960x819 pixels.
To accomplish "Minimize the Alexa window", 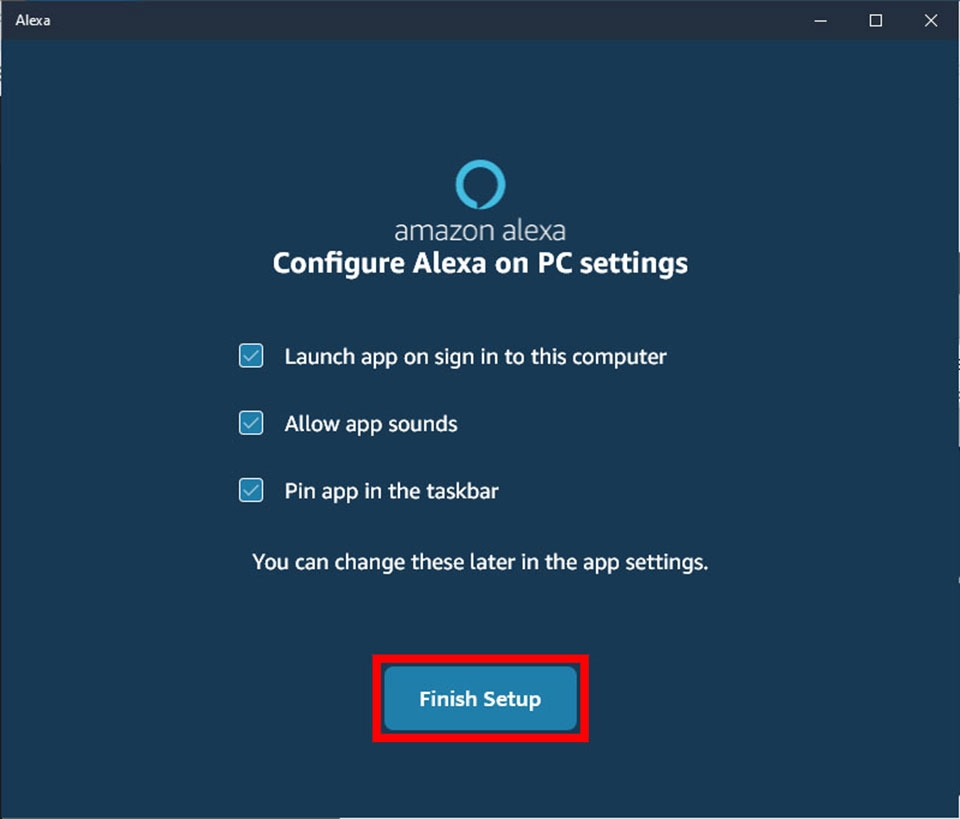I will 820,20.
